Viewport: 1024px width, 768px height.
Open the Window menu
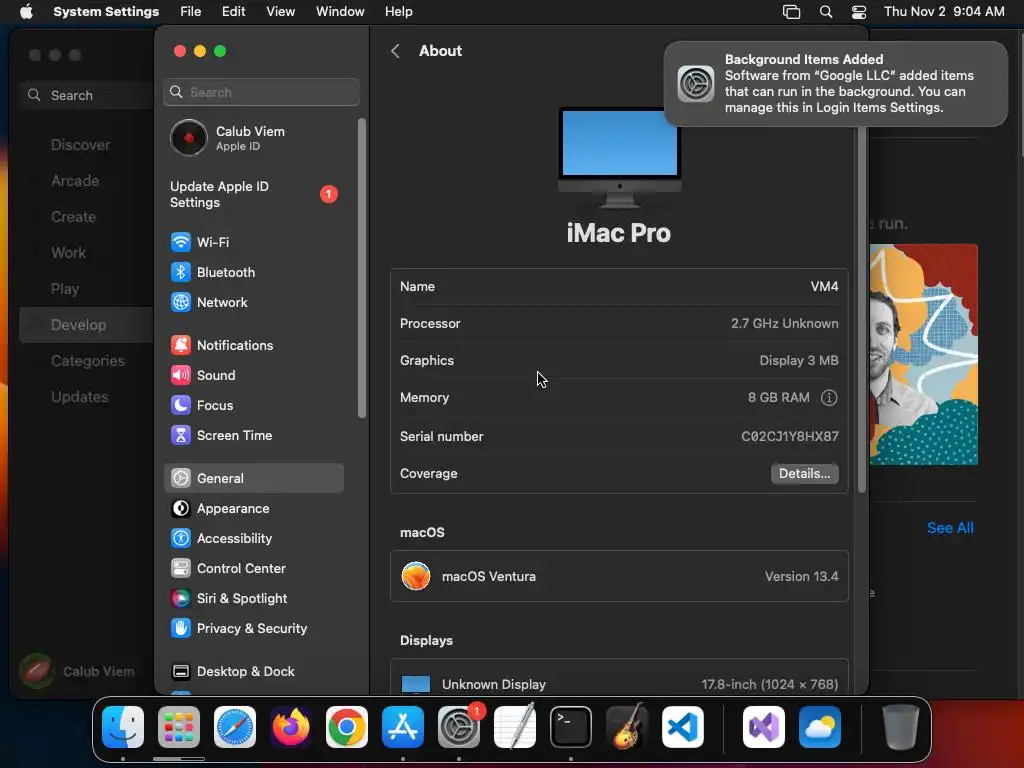[x=340, y=12]
